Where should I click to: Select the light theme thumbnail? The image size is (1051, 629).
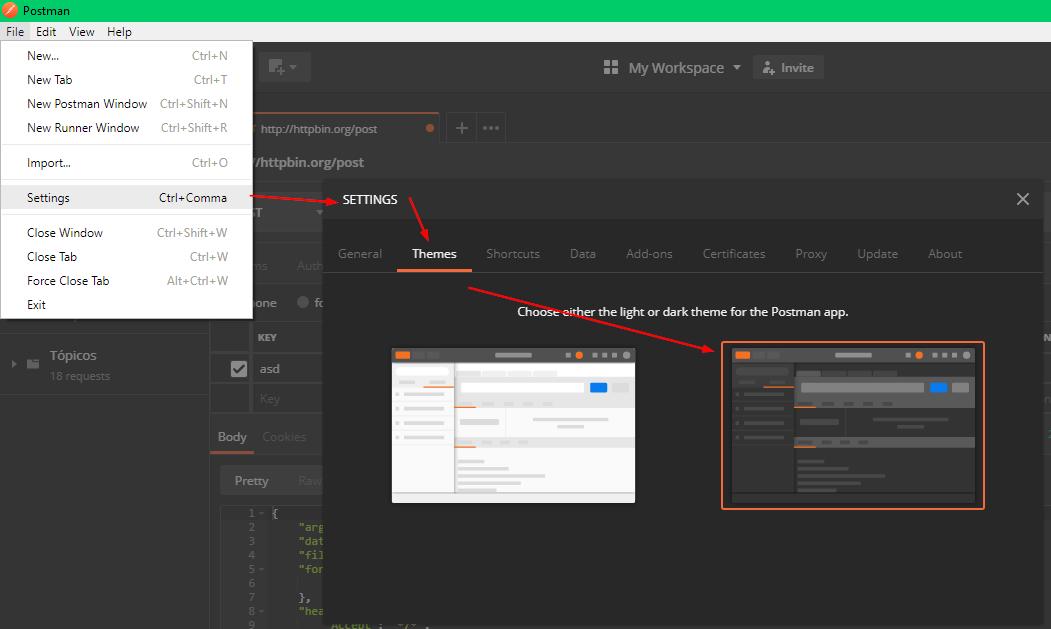[513, 425]
